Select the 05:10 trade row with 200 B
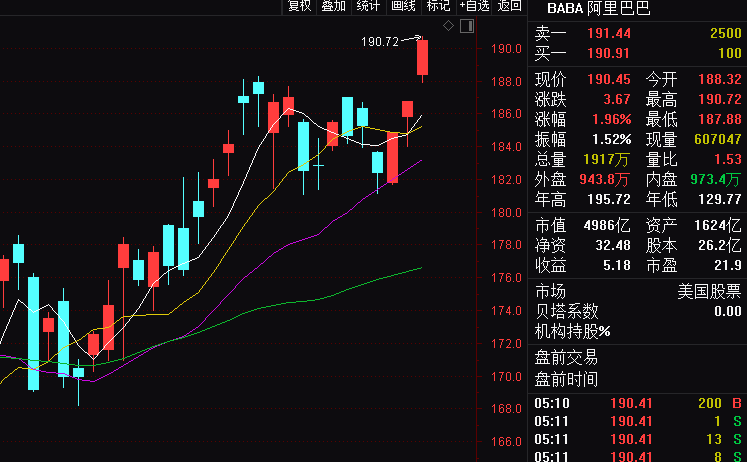Image resolution: width=747 pixels, height=462 pixels. (637, 403)
